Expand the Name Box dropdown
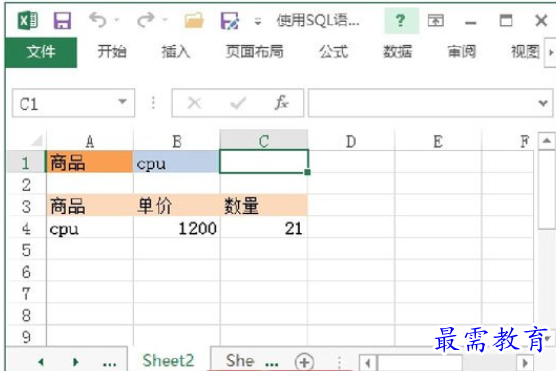 [123, 102]
